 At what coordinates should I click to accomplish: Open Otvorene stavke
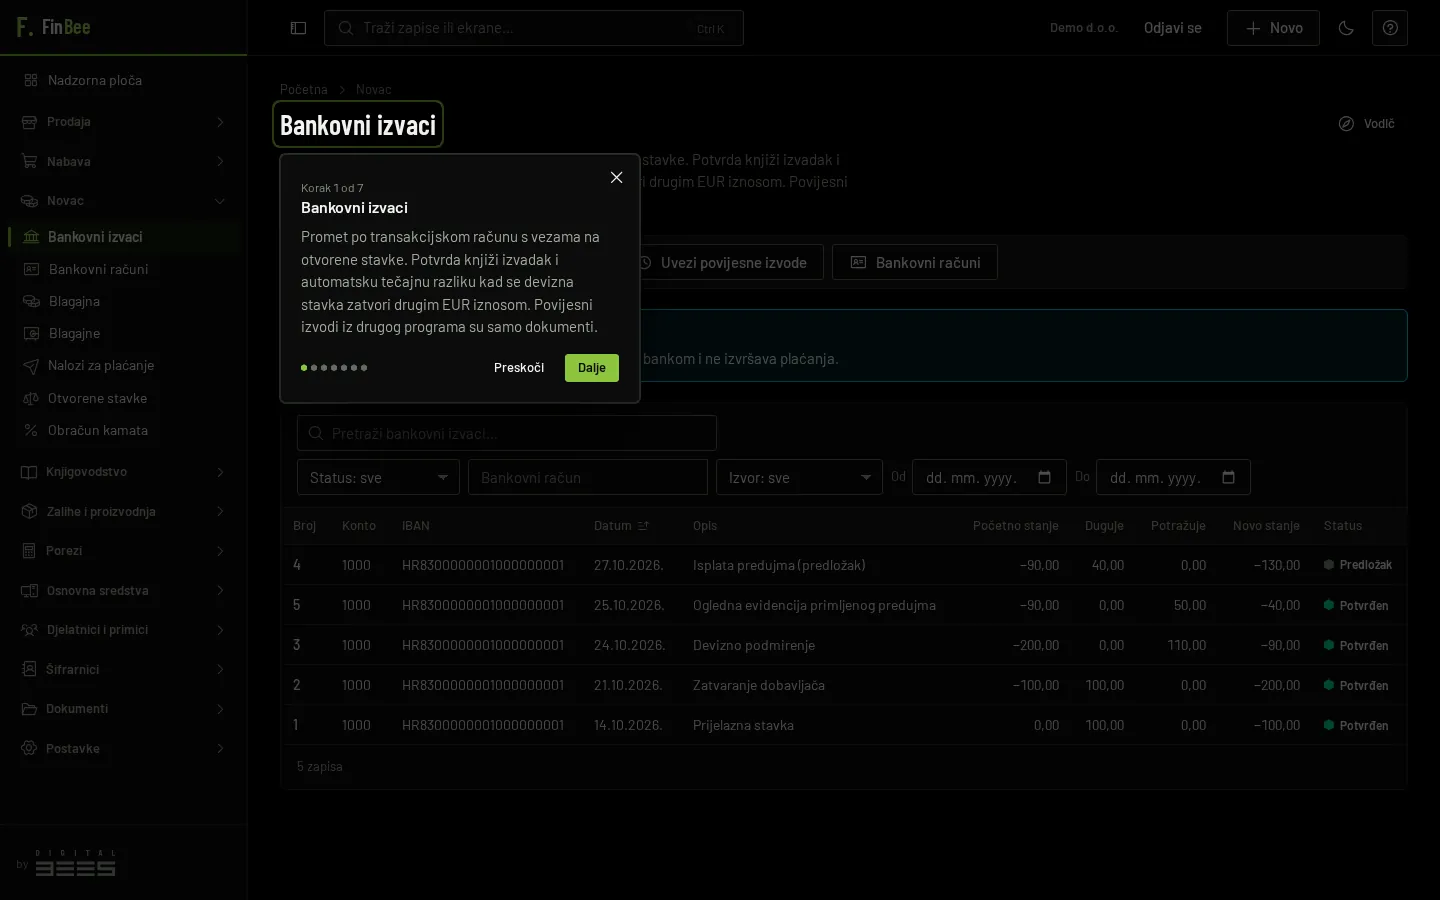(123, 398)
